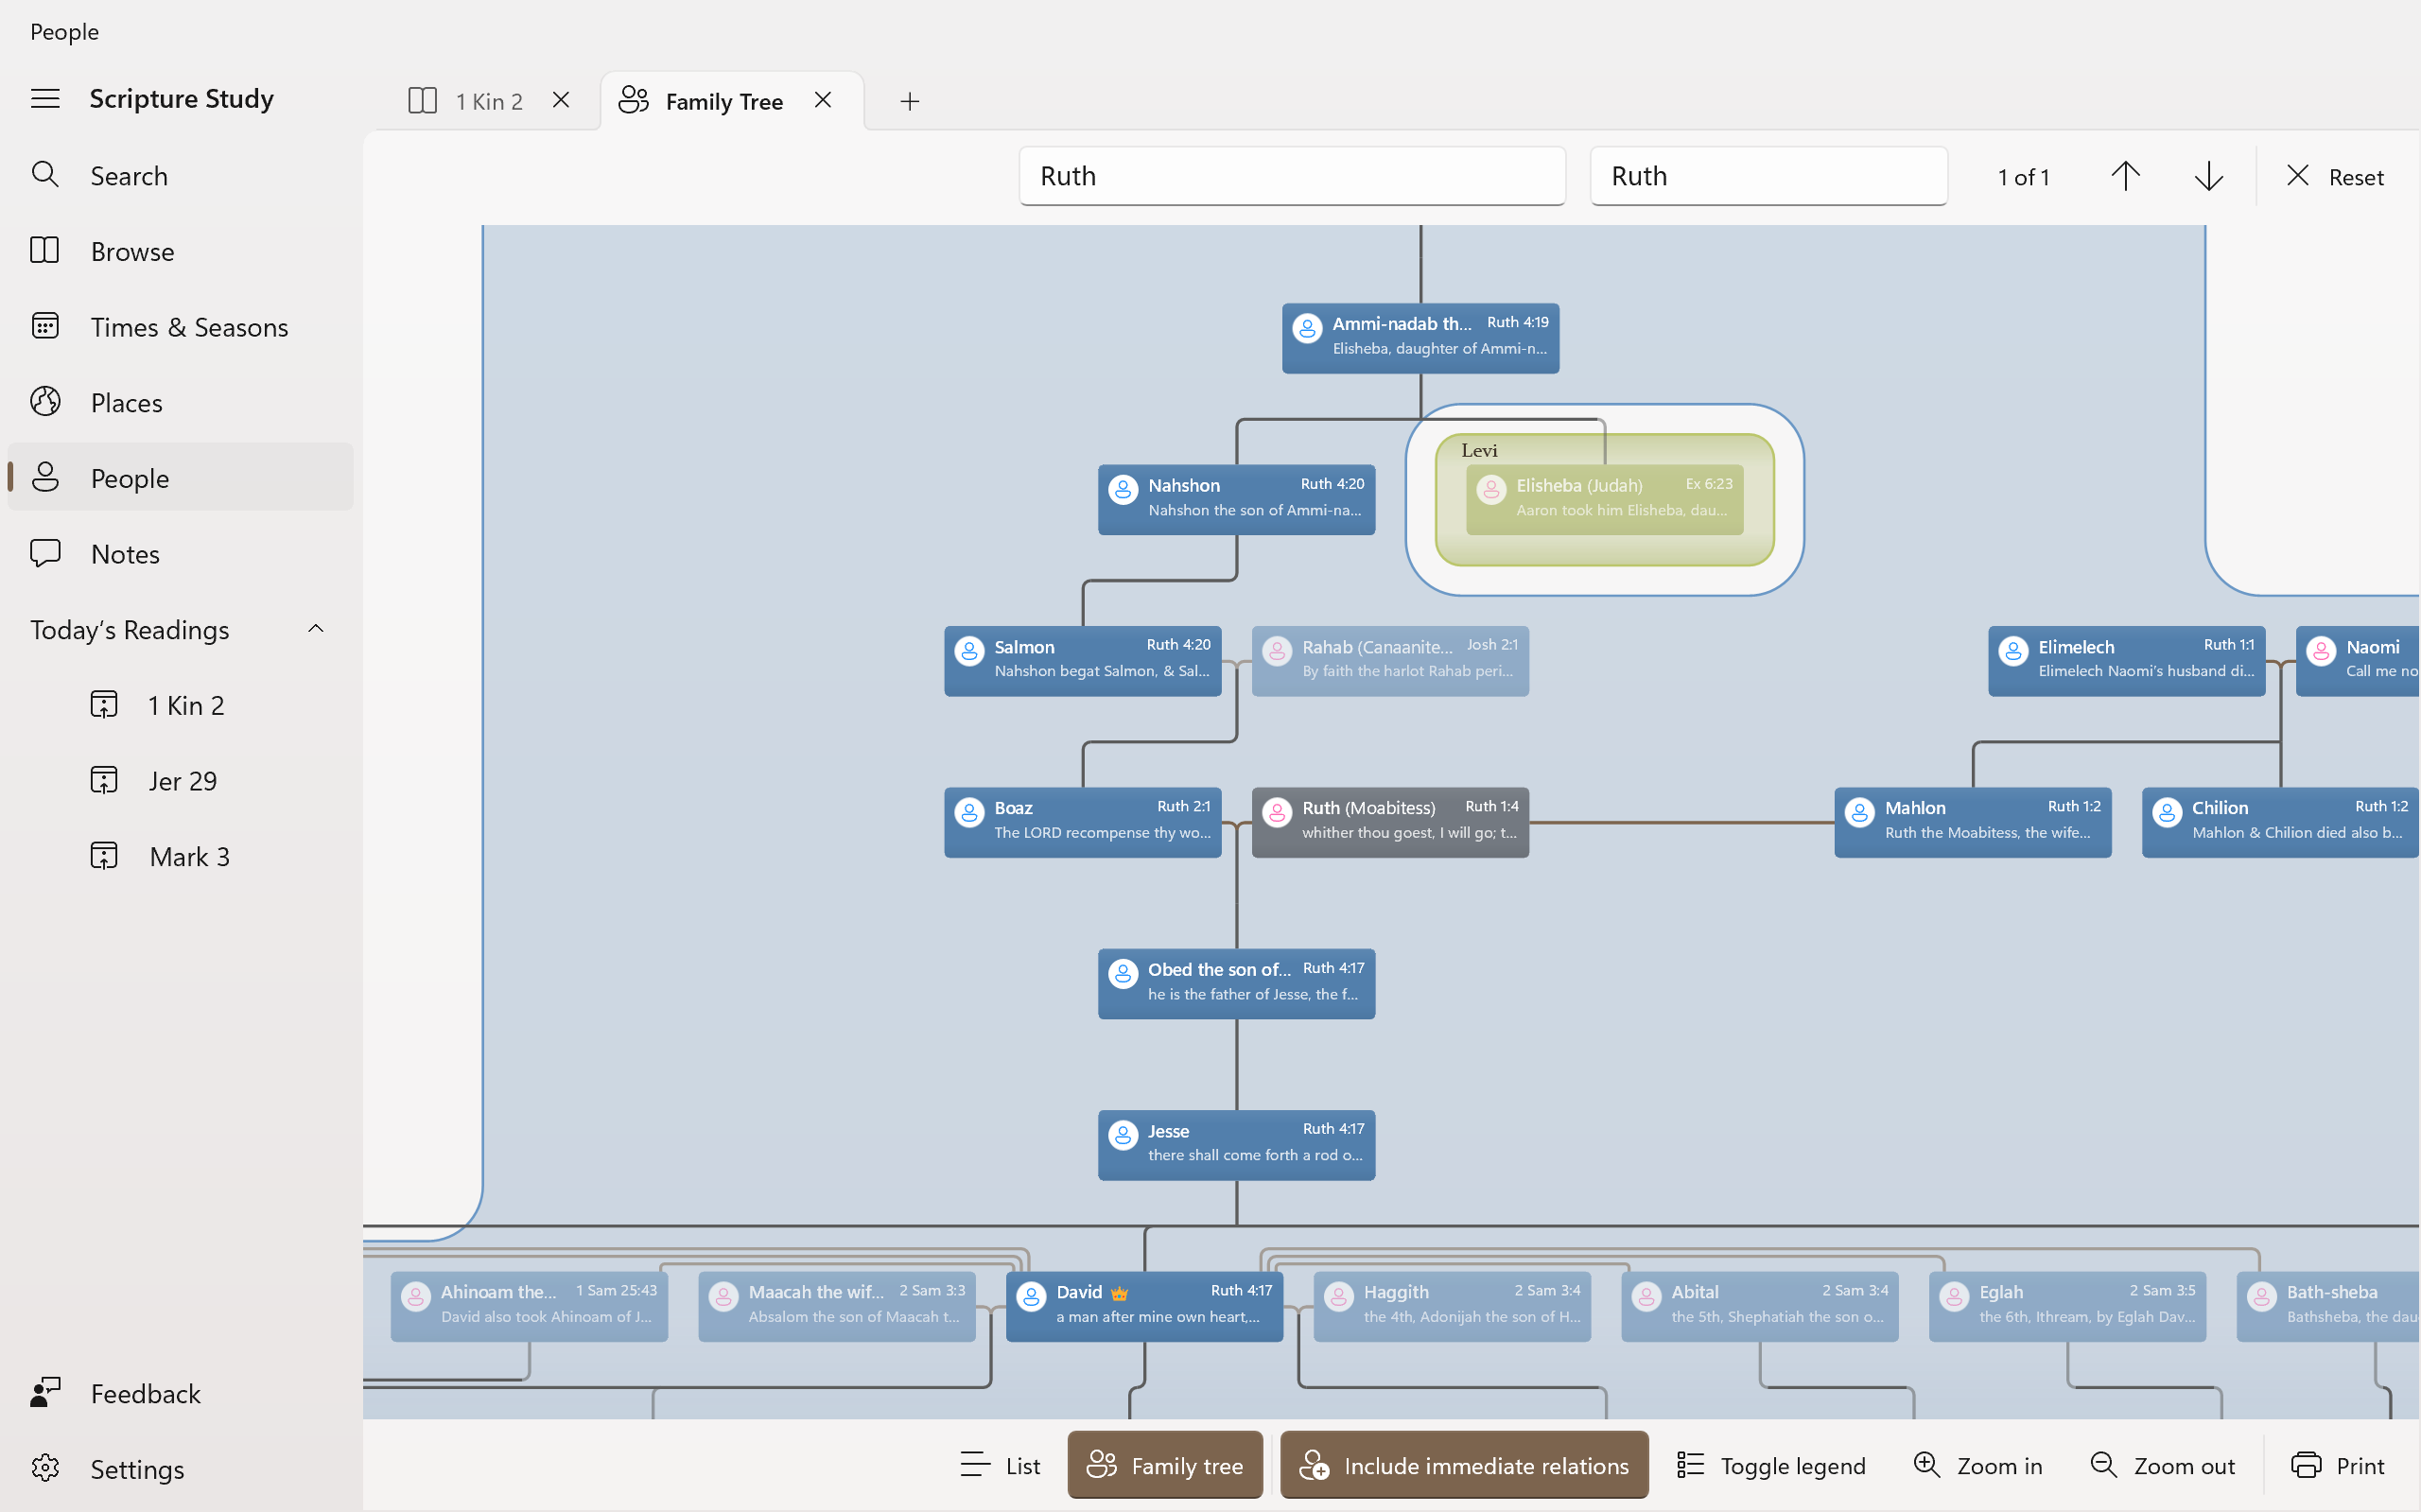The image size is (2421, 1512).
Task: Select the Ammi-nadab person card
Action: [x=1420, y=338]
